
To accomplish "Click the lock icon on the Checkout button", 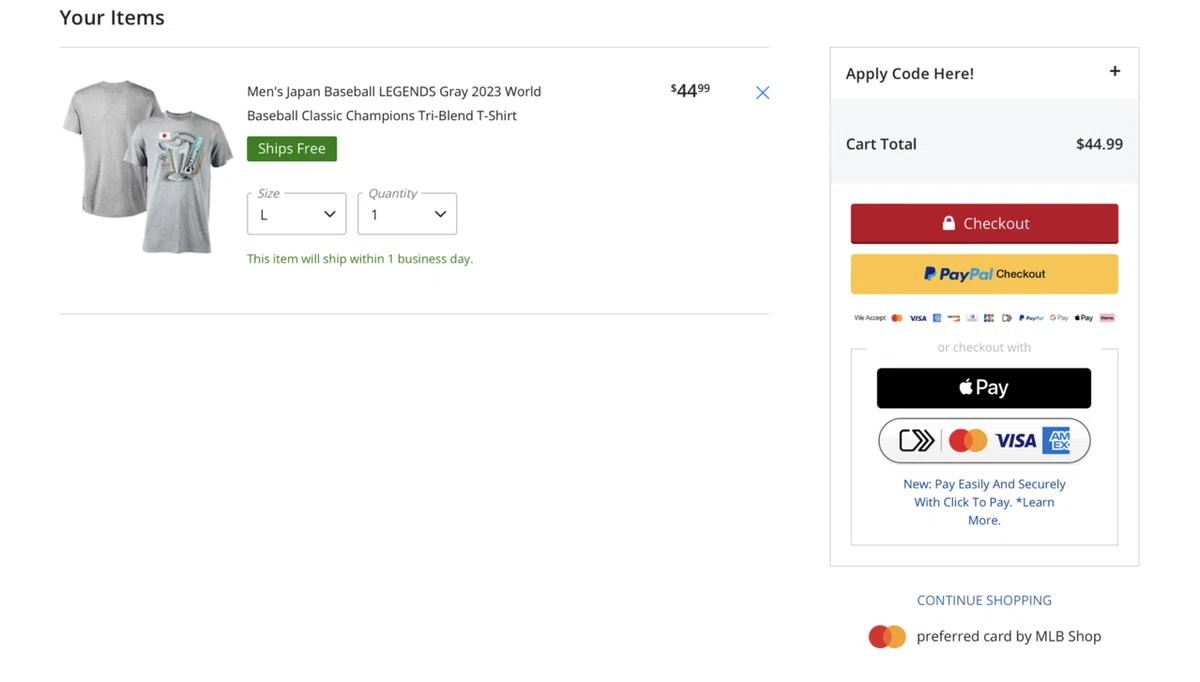I will [x=948, y=223].
